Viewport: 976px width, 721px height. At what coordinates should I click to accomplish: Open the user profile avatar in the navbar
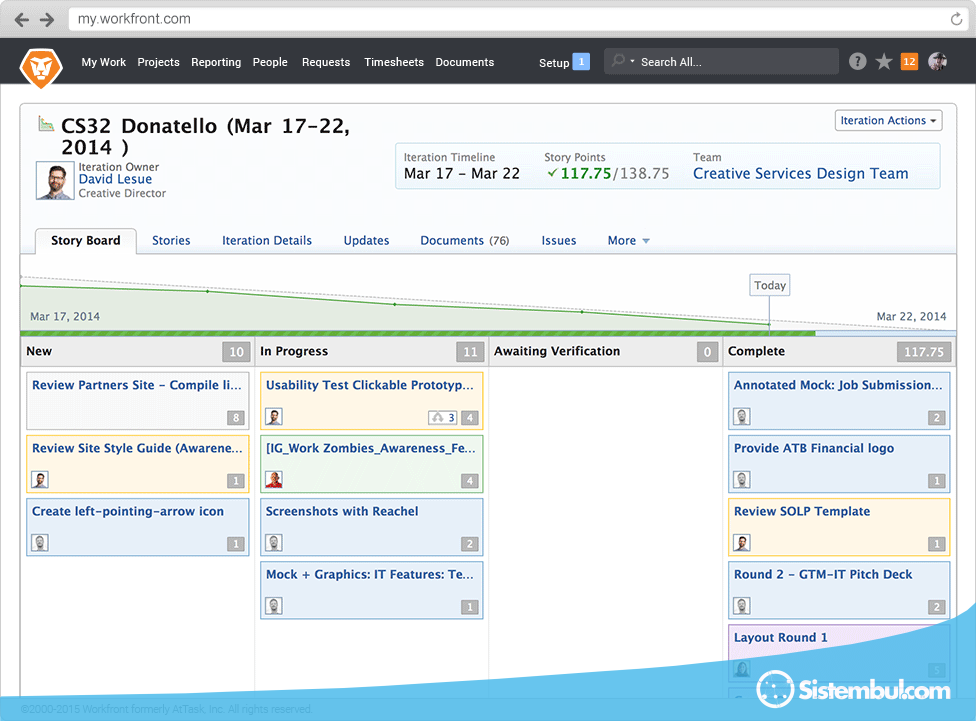pos(937,61)
